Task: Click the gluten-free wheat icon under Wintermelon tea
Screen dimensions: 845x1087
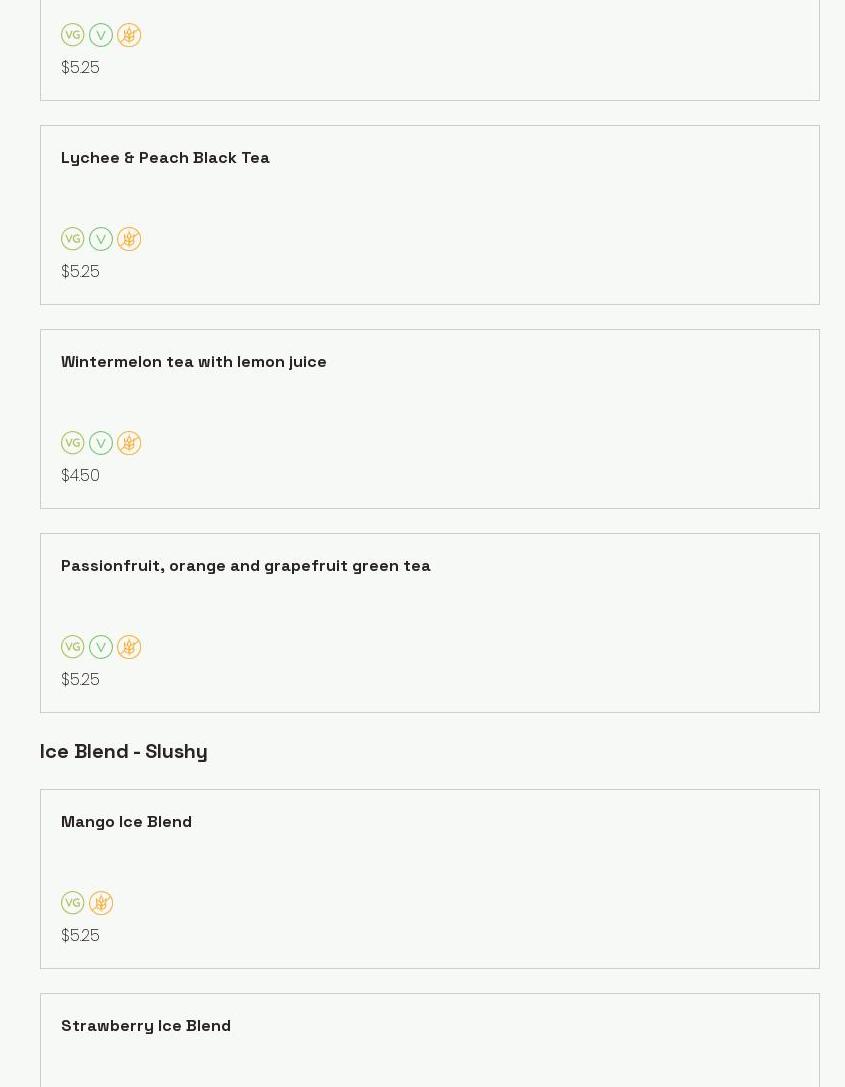Action: (x=129, y=443)
